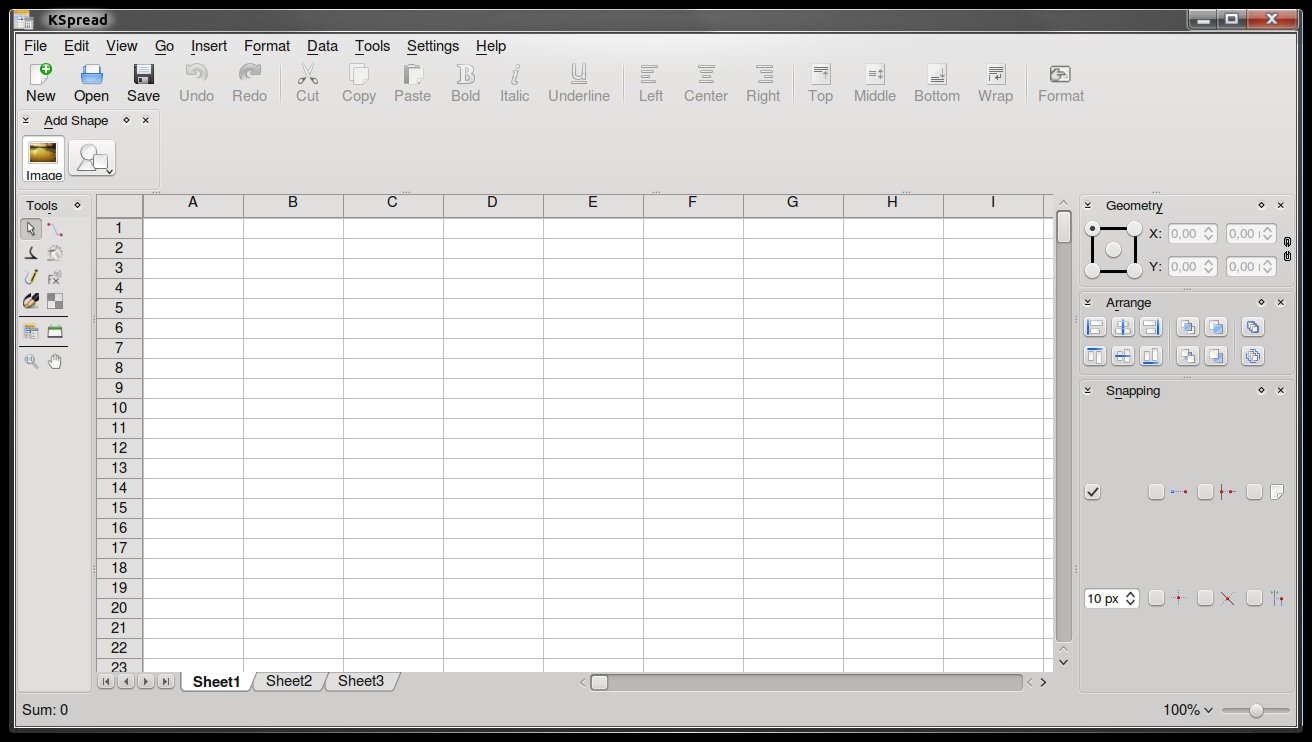The width and height of the screenshot is (1312, 742).
Task: Uncheck the checked snapping enable checkbox
Action: click(x=1093, y=492)
